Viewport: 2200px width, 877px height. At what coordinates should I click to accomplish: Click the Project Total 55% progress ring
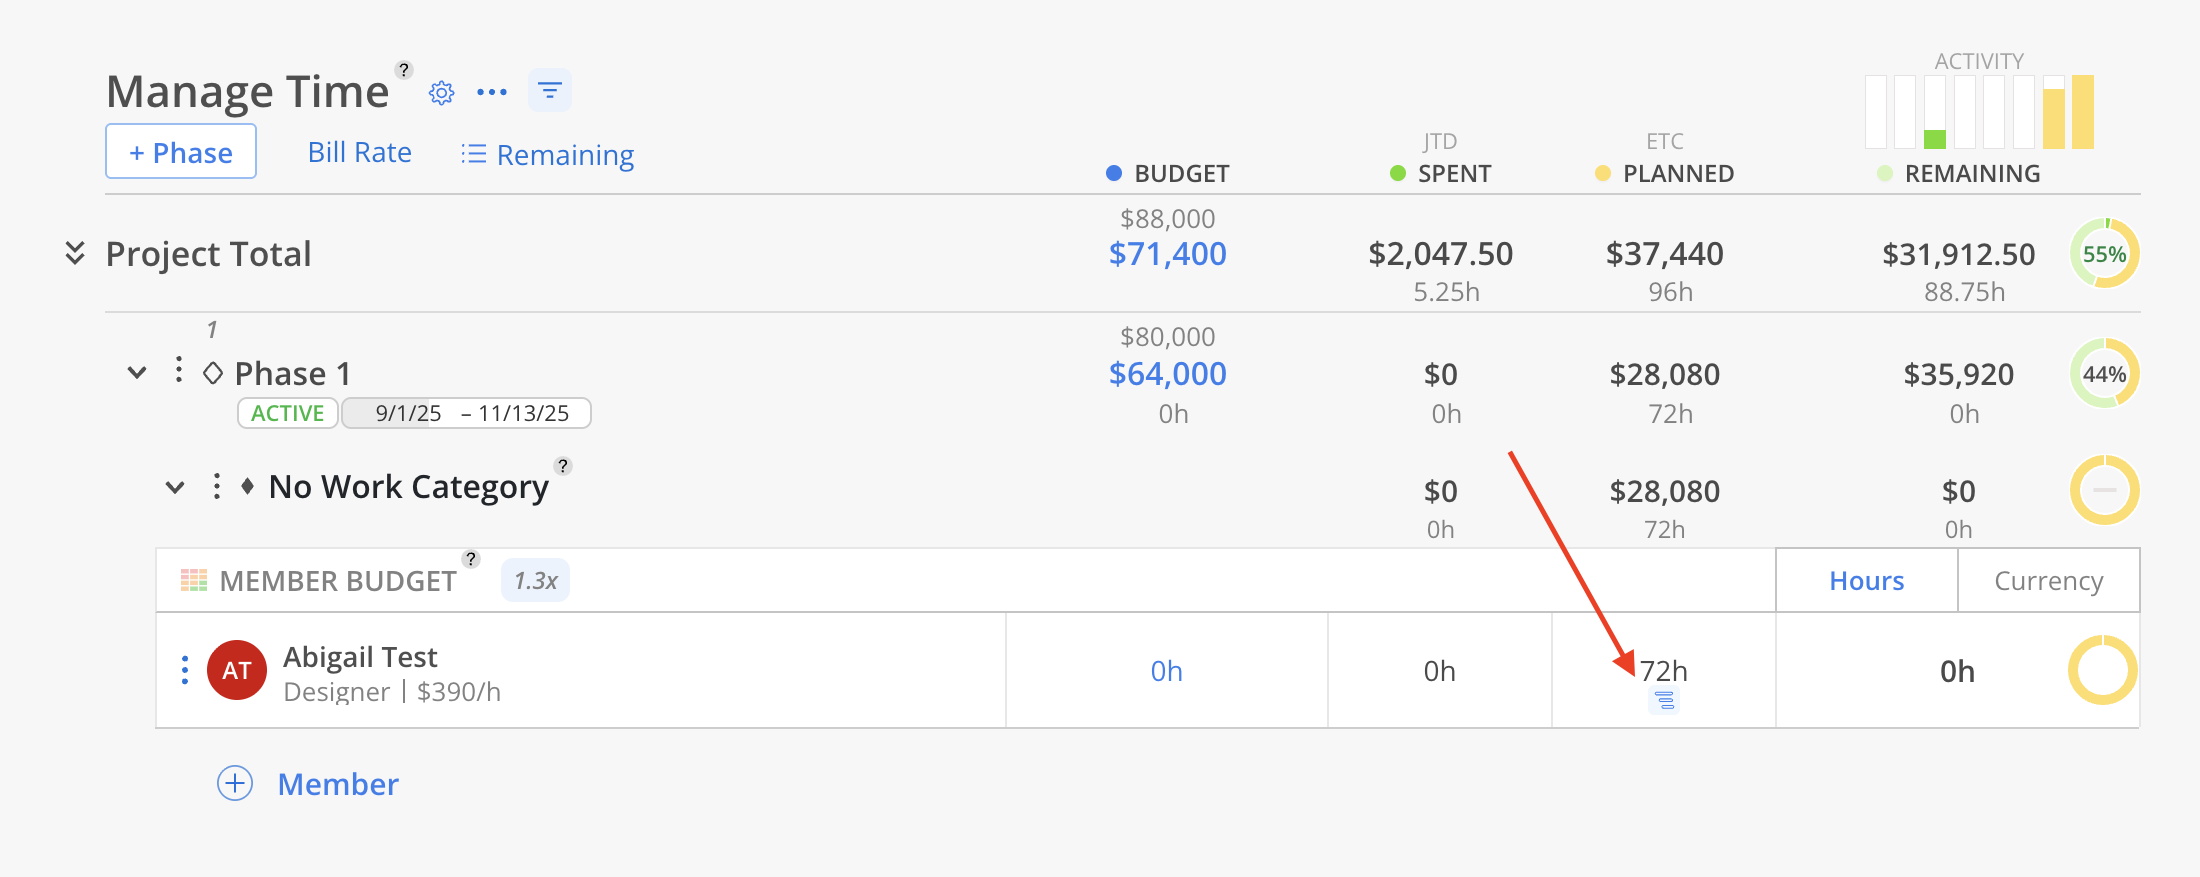[x=2104, y=254]
